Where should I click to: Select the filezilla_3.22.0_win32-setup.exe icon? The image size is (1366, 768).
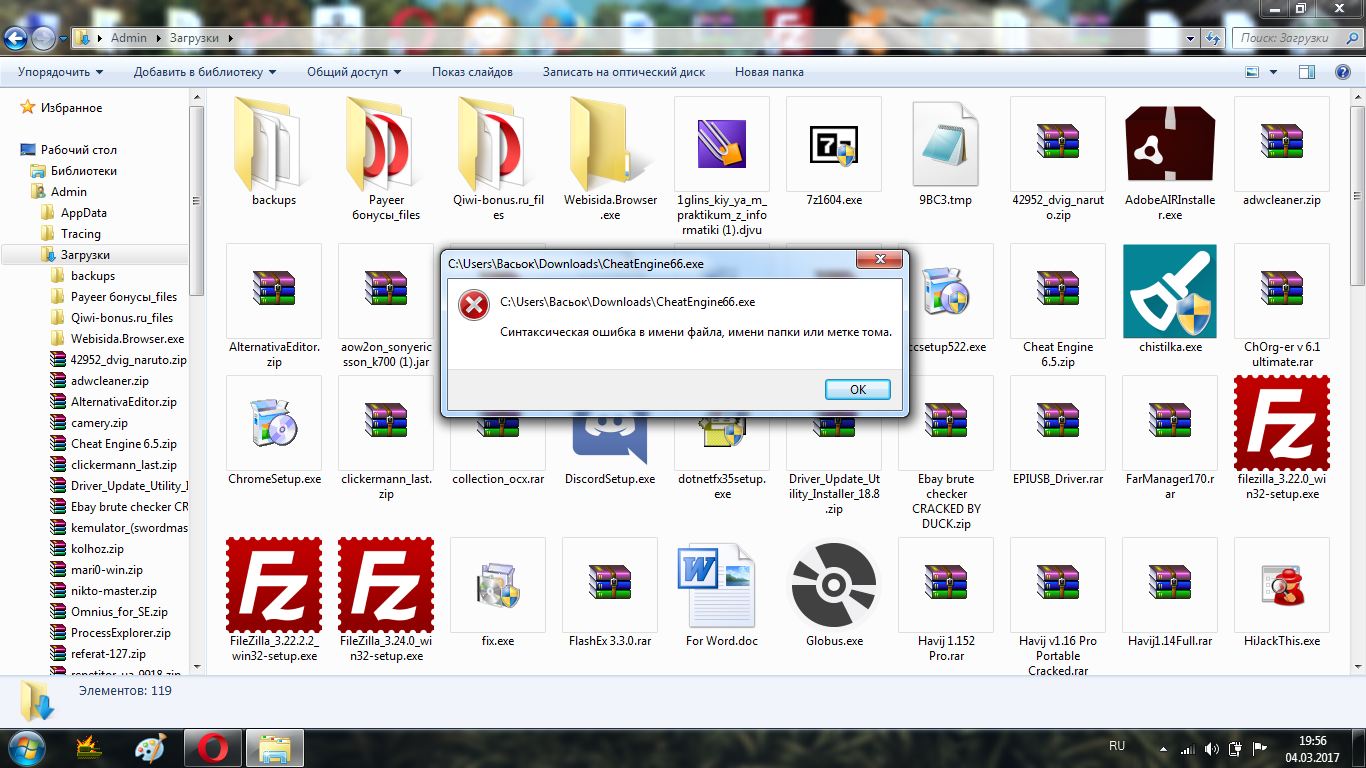1281,424
